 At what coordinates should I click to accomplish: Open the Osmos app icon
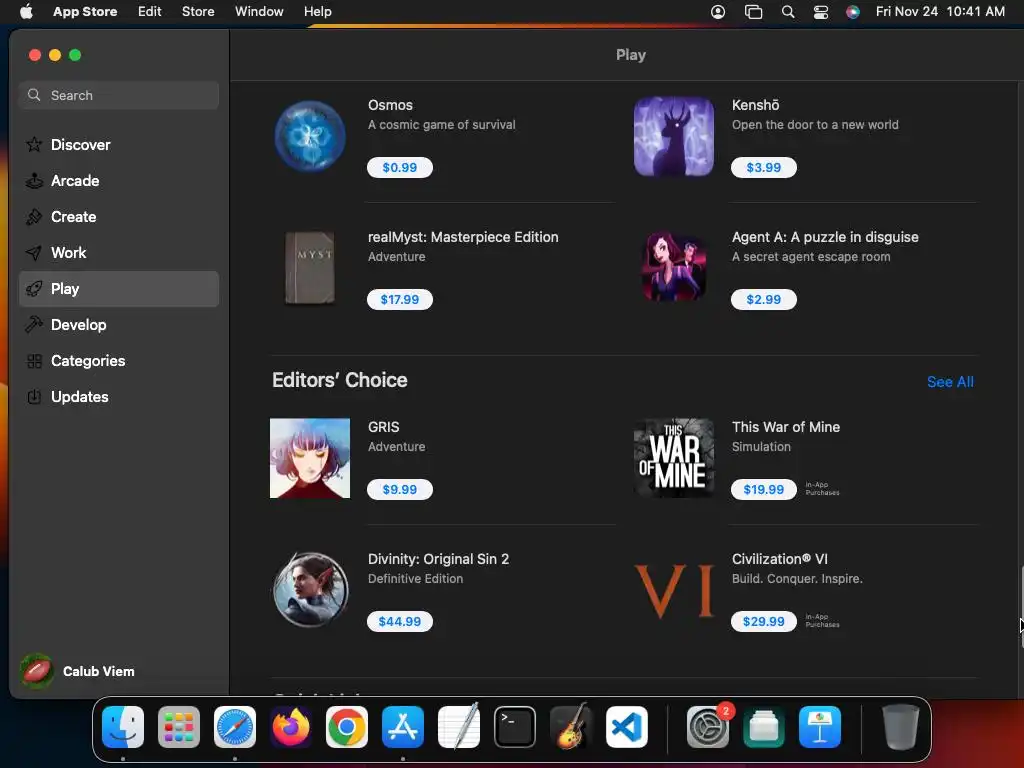point(310,136)
